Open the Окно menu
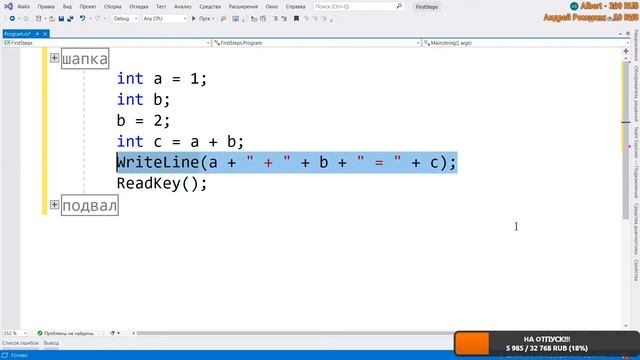Viewport: 640px width, 360px height. [x=271, y=7]
